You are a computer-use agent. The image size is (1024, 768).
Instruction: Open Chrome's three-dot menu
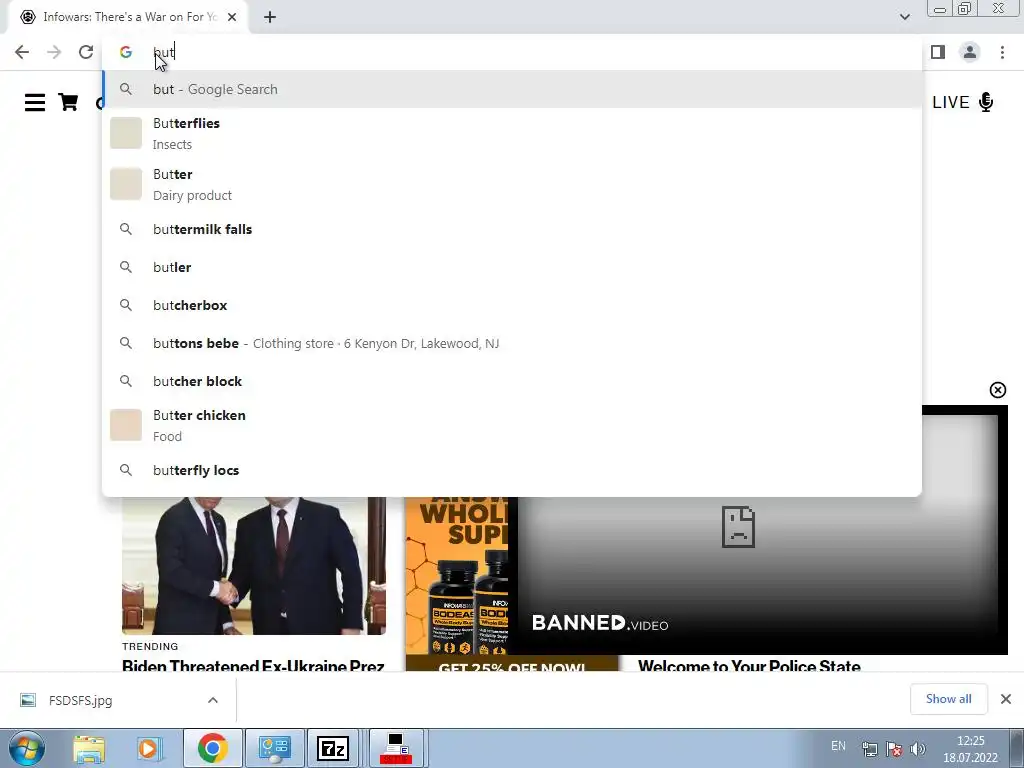point(1002,52)
